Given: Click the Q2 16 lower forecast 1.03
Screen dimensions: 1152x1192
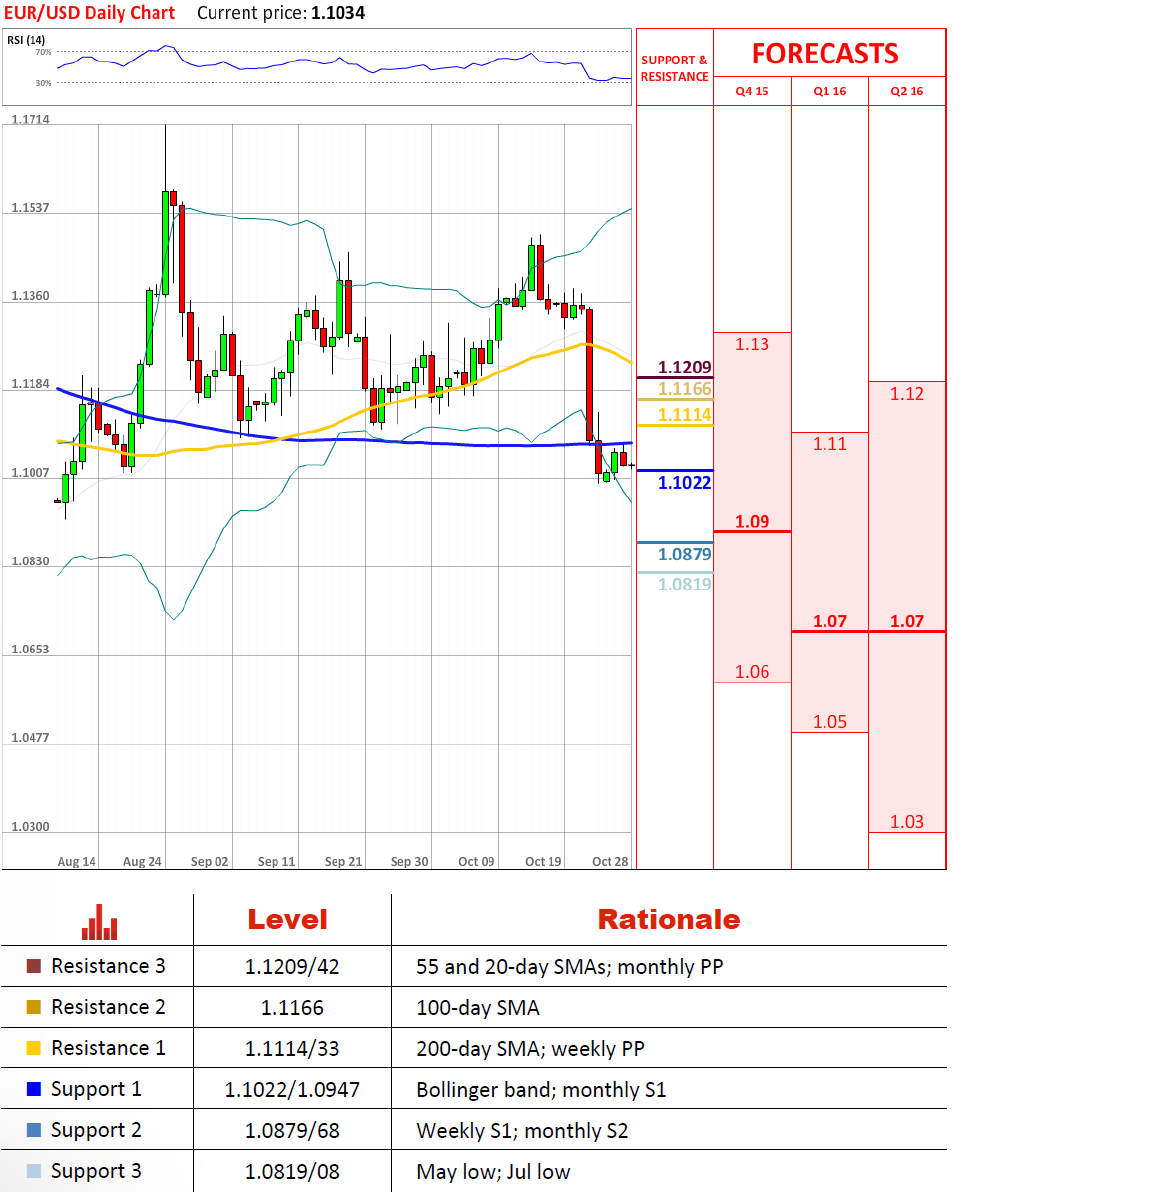Looking at the screenshot, I should tap(907, 822).
